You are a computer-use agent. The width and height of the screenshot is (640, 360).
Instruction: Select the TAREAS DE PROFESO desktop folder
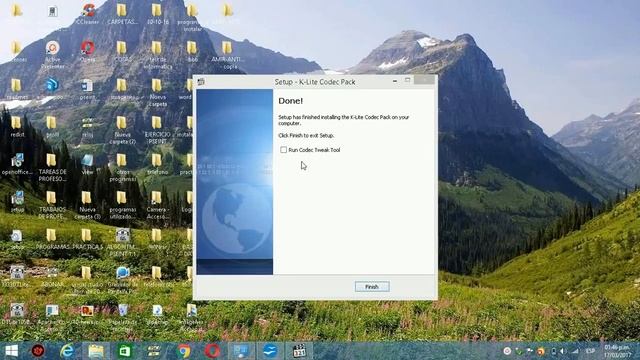tap(52, 168)
